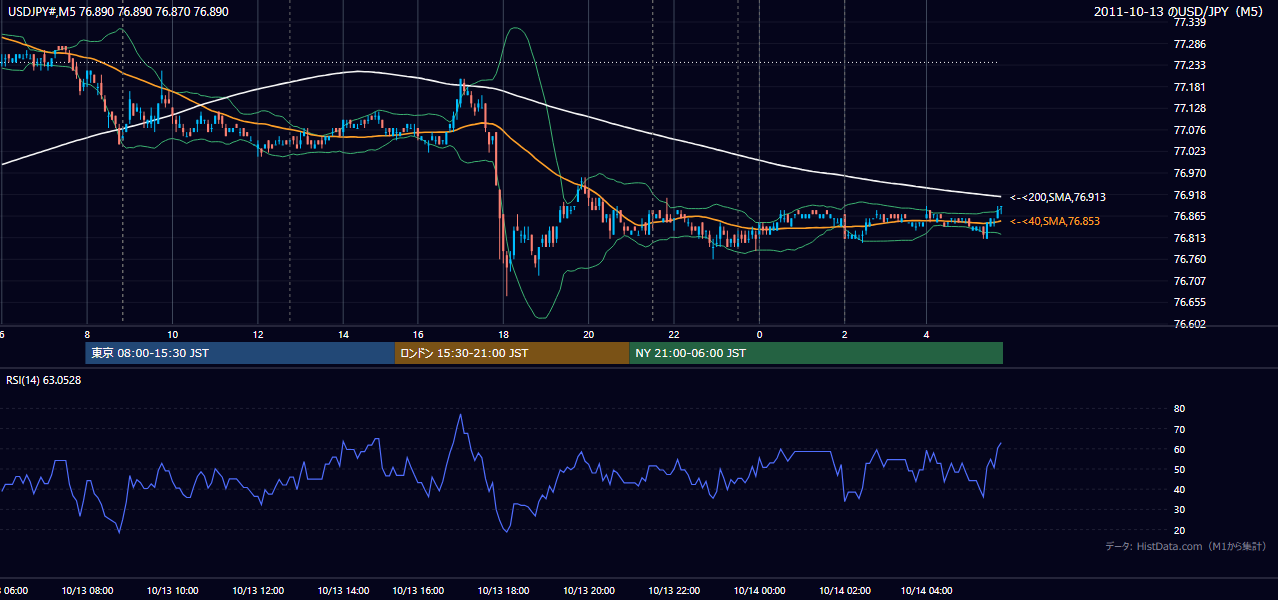Click price axis value 76.602

tap(1189, 324)
